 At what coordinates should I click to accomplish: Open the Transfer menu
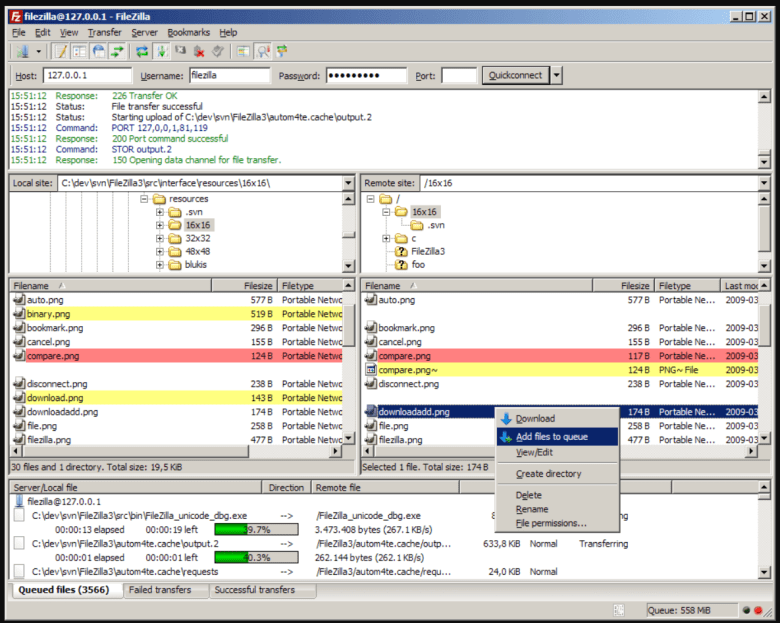click(104, 32)
